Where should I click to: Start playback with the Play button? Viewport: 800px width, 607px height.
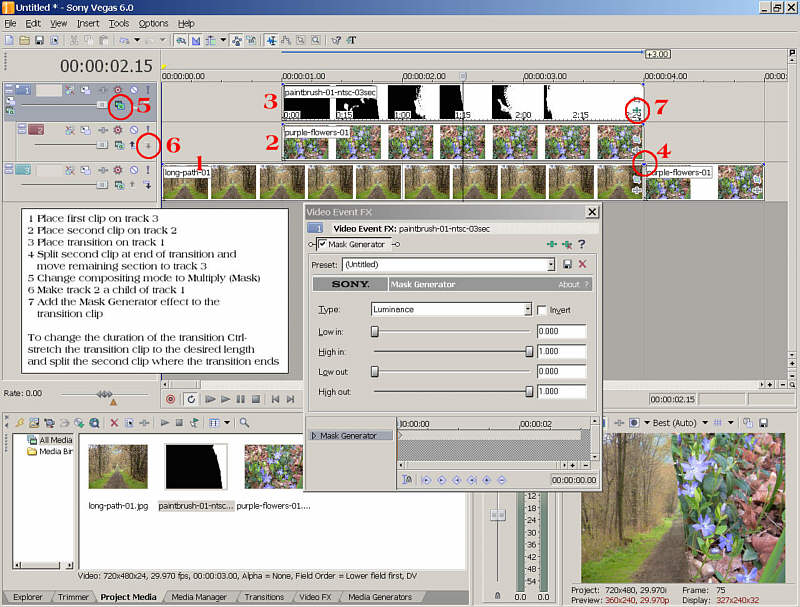[225, 399]
